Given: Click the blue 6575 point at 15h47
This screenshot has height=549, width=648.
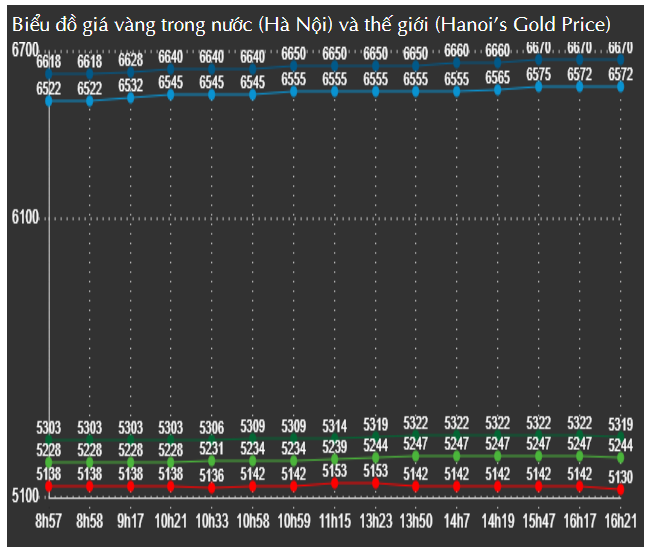Looking at the screenshot, I should [x=539, y=87].
